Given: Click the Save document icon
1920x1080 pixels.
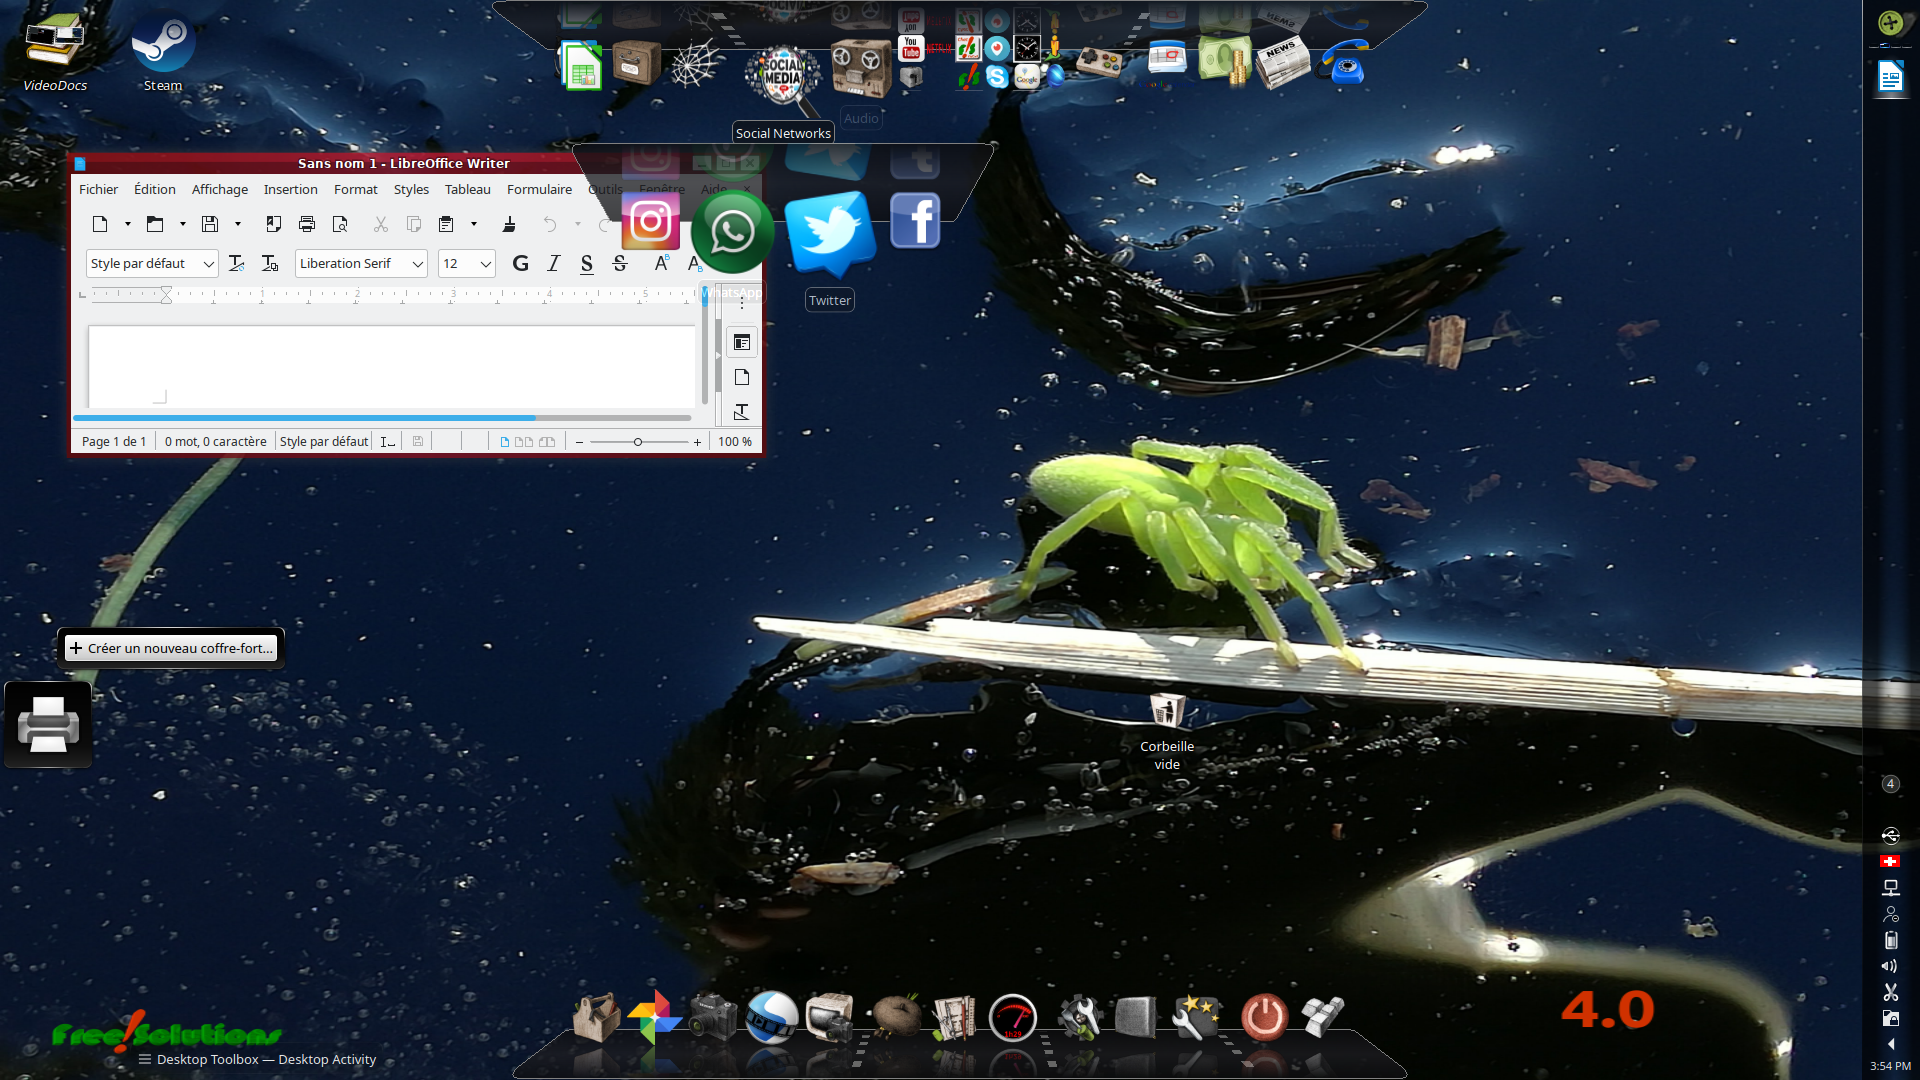Looking at the screenshot, I should (x=210, y=224).
